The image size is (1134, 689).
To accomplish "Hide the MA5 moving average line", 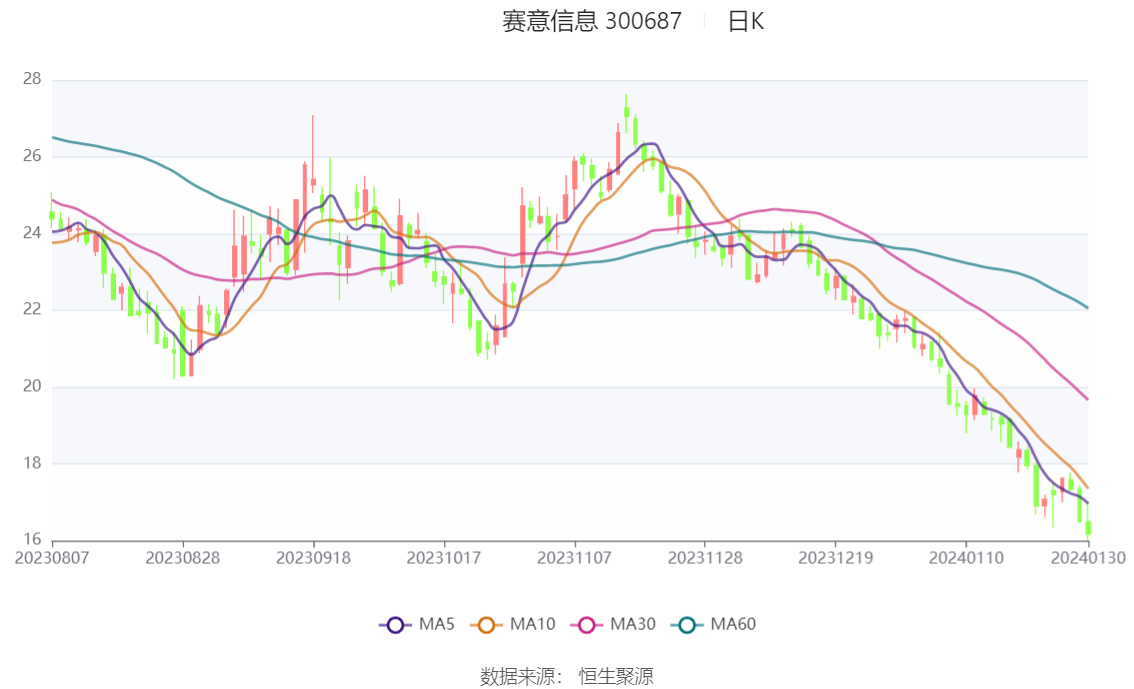I will (437, 625).
